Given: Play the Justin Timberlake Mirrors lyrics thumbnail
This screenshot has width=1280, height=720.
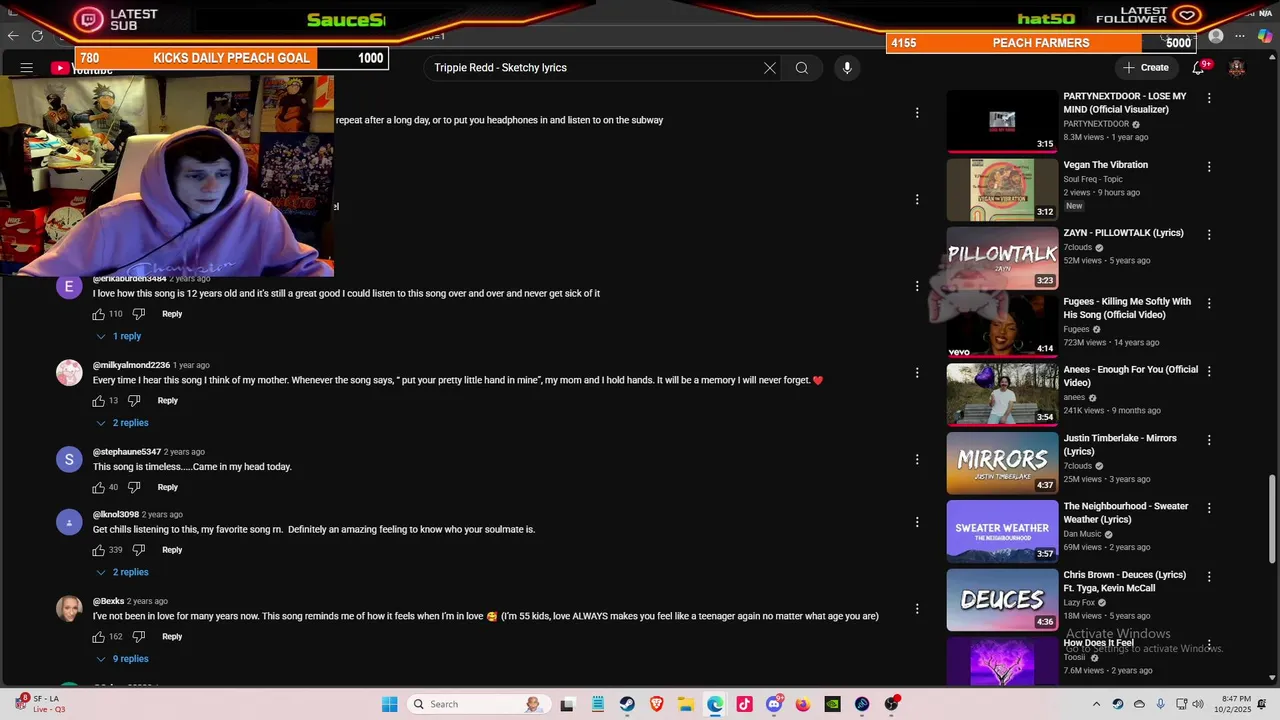Looking at the screenshot, I should click(x=1002, y=463).
